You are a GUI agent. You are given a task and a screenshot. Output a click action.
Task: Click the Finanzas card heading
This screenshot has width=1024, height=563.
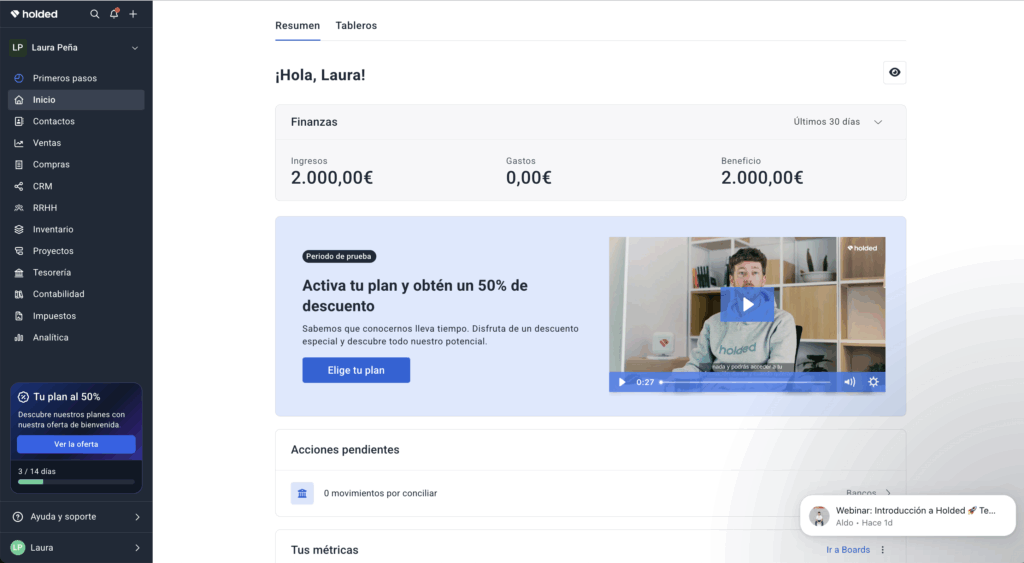click(x=314, y=122)
